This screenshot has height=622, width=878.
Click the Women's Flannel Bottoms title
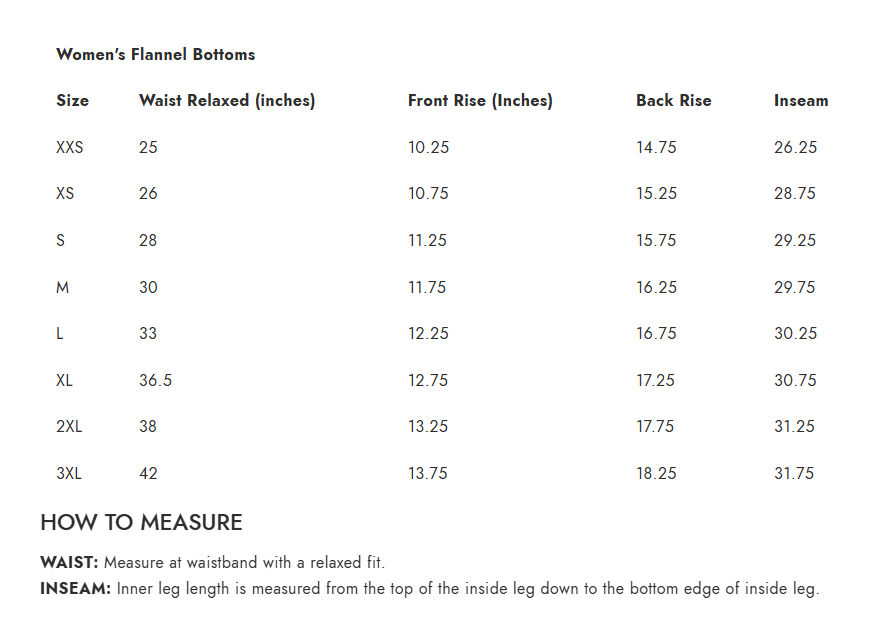155,54
